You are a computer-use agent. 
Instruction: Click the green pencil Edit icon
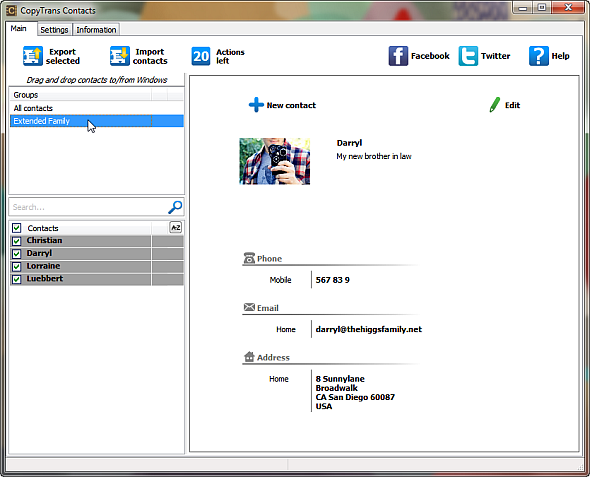tap(494, 105)
